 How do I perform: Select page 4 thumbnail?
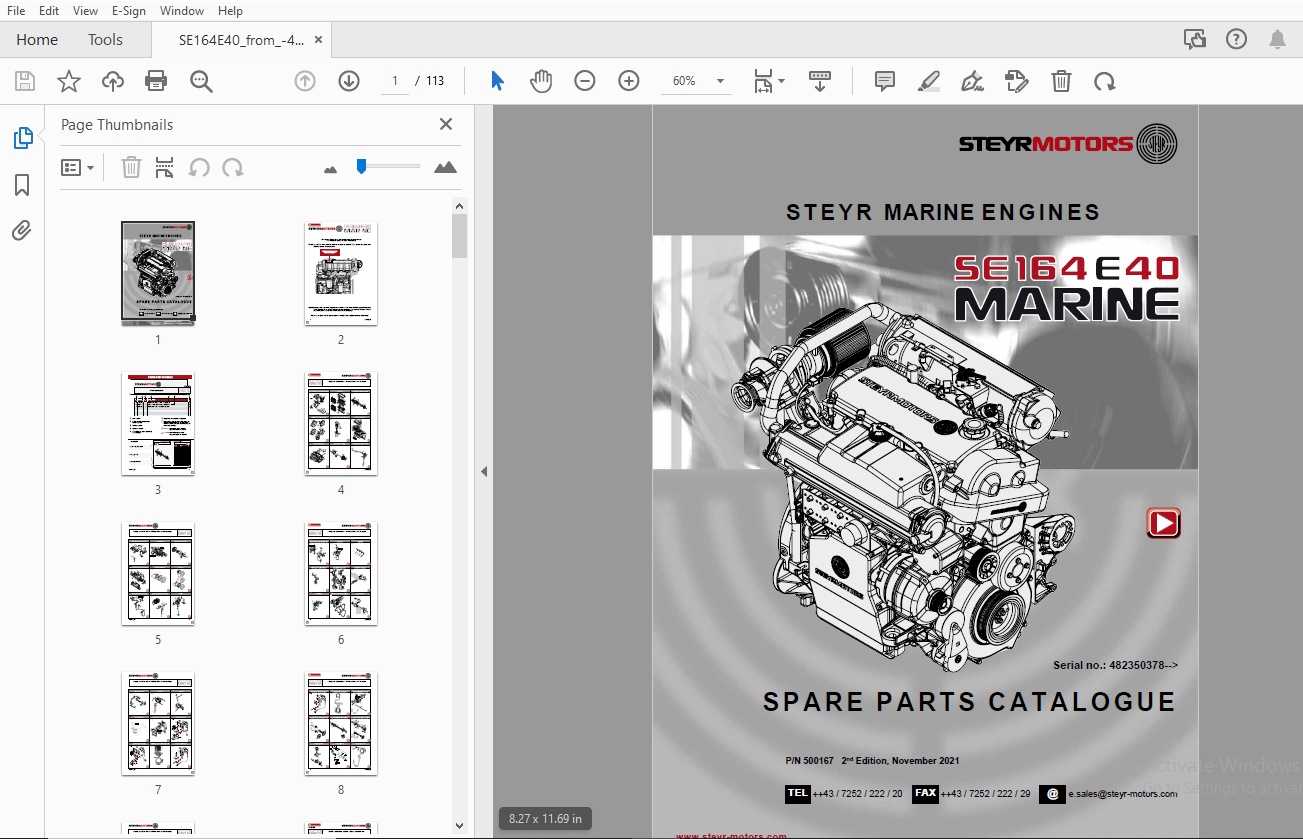(341, 423)
